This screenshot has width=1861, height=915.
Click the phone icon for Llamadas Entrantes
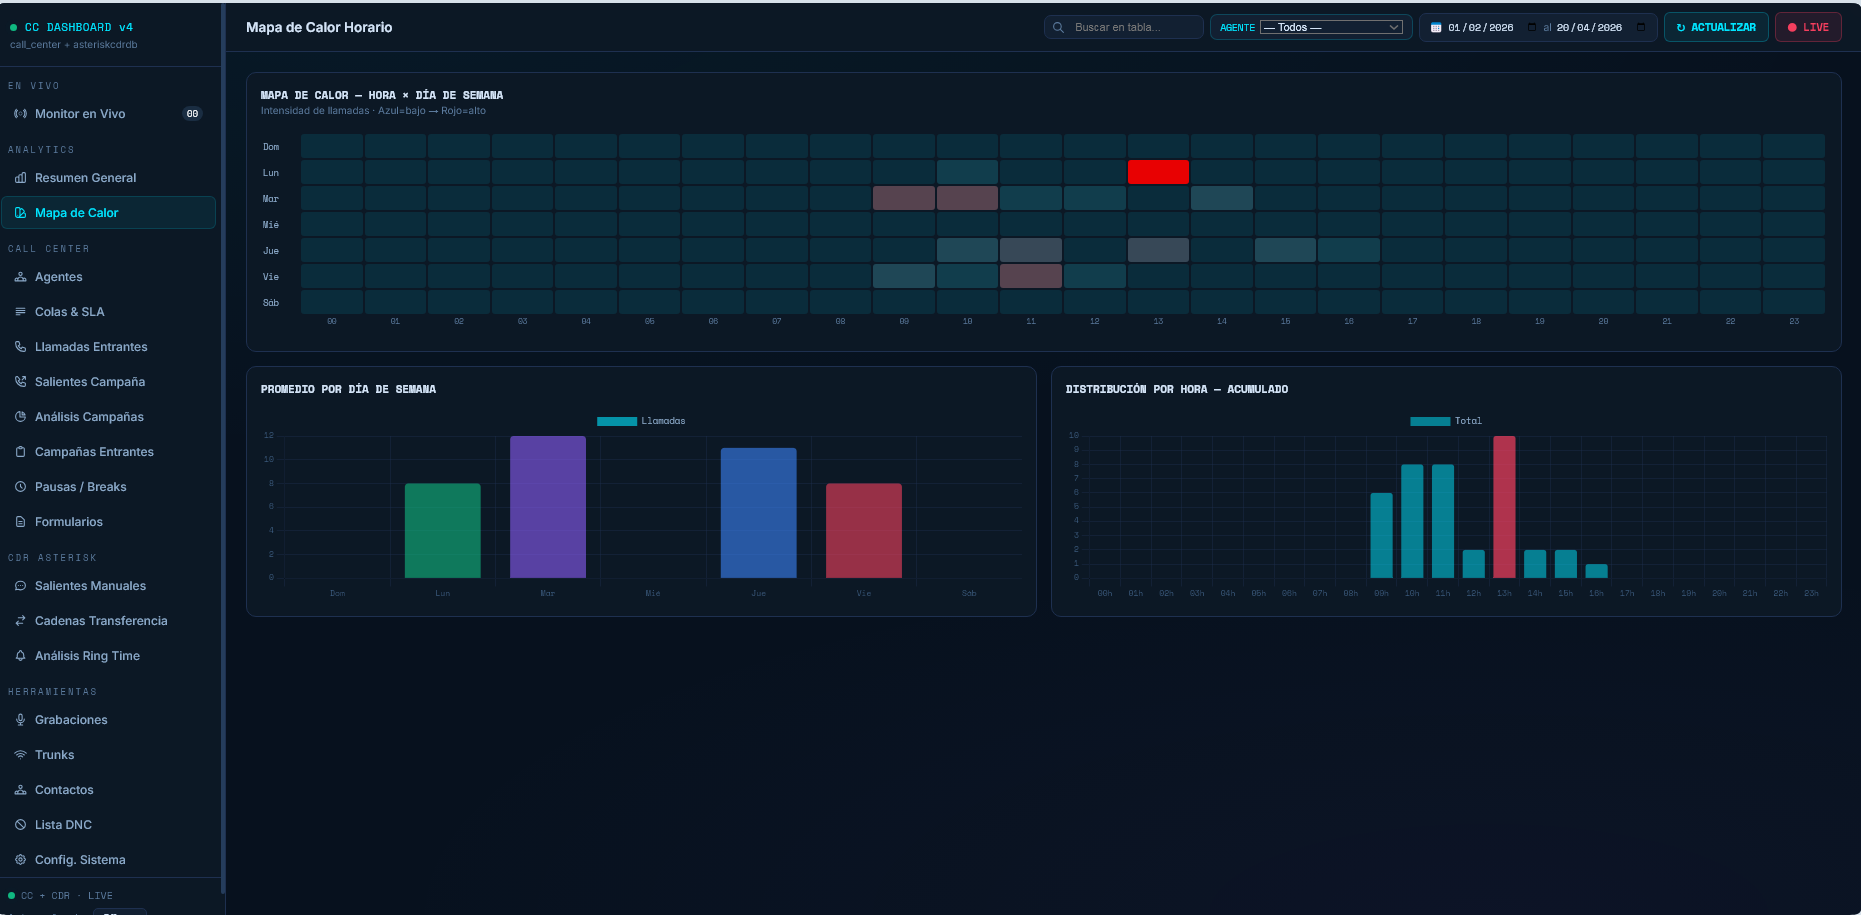[x=20, y=347]
